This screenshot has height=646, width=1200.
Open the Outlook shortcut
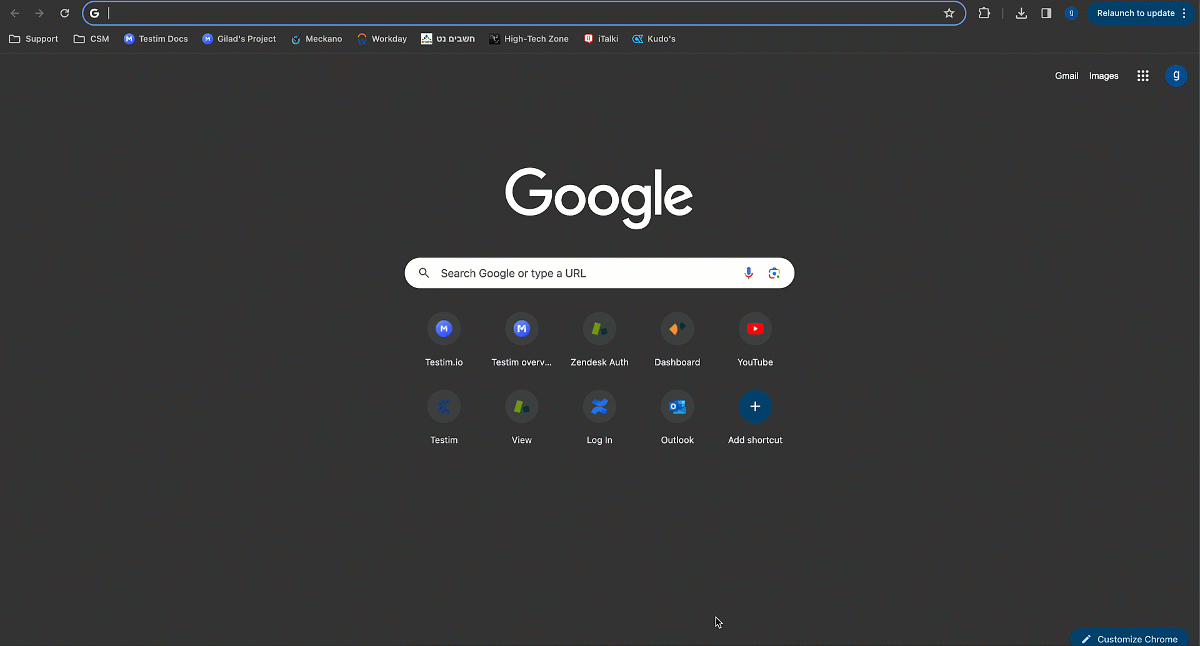pos(677,418)
